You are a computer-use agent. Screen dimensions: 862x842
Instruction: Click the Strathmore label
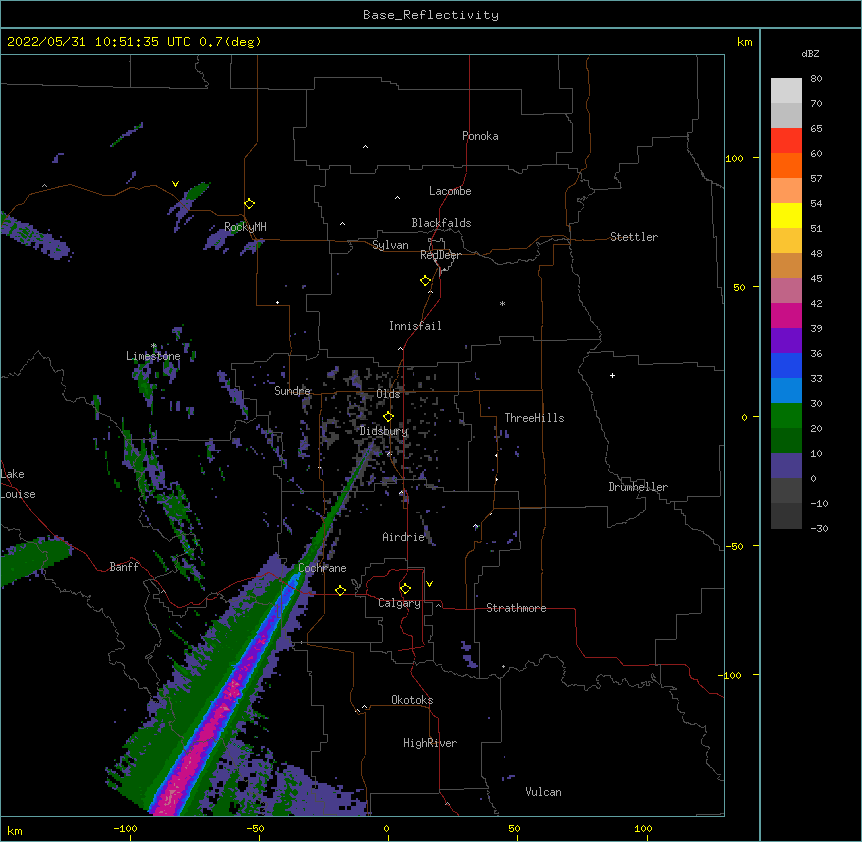tap(516, 608)
